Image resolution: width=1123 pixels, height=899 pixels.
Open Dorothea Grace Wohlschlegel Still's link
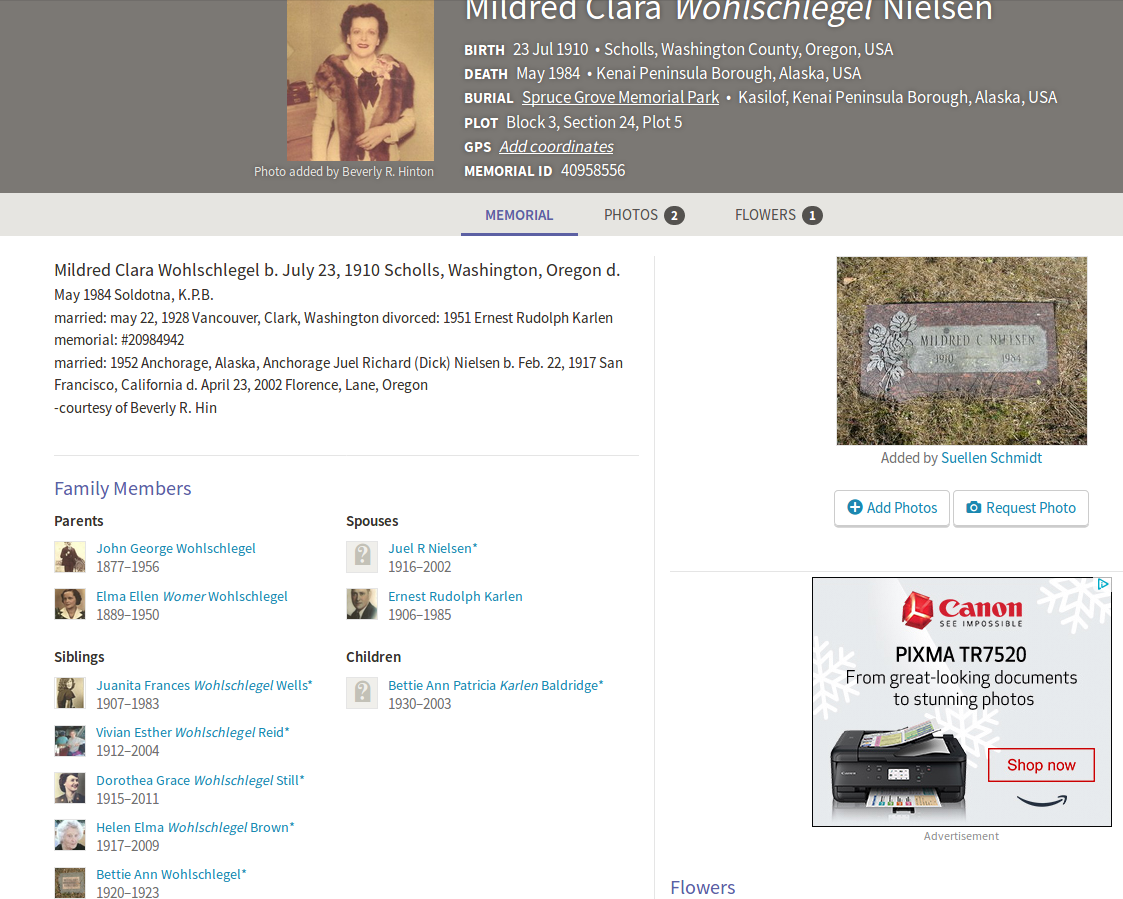(x=201, y=780)
